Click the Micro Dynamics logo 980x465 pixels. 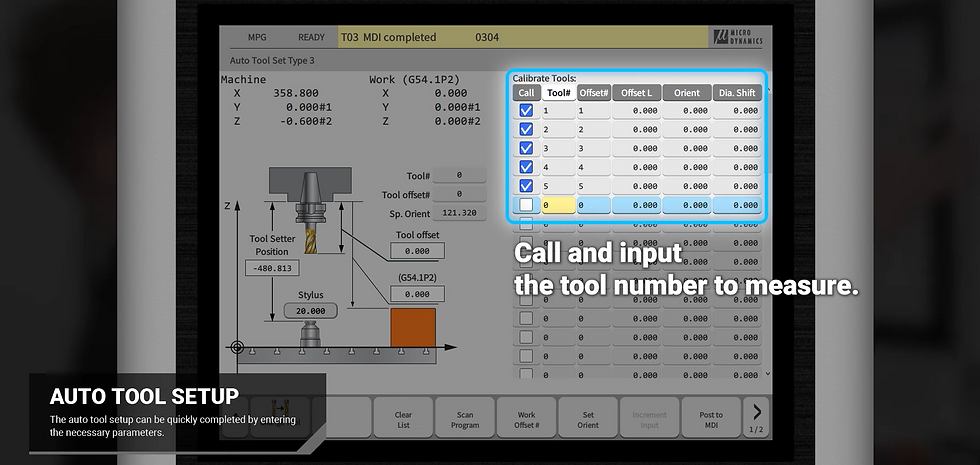pyautogui.click(x=739, y=36)
